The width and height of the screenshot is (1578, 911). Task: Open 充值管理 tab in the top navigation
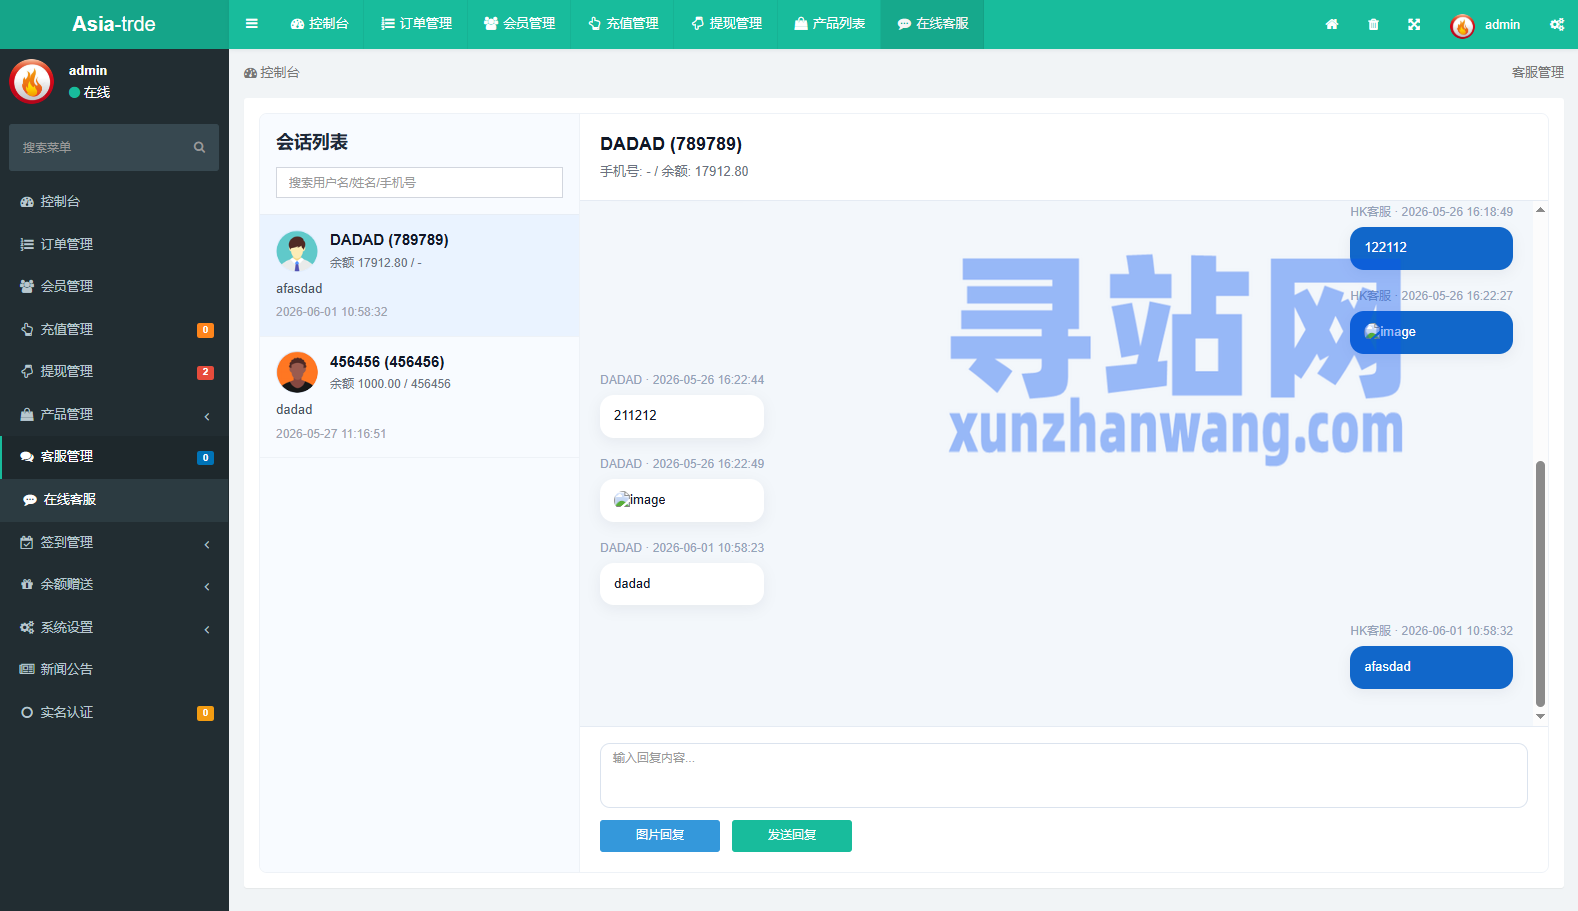coord(623,24)
